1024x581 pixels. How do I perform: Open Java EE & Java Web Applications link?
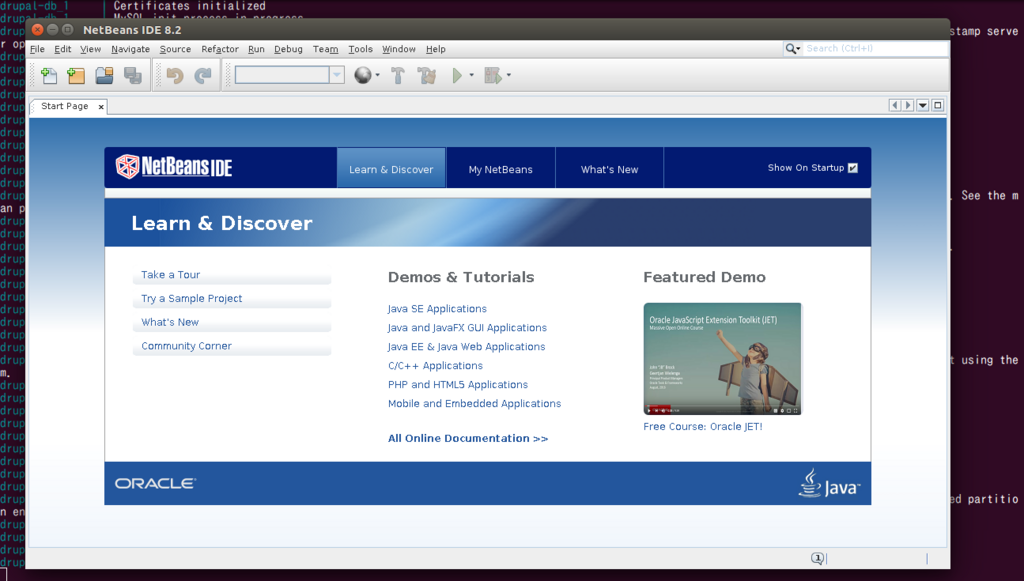(x=466, y=347)
